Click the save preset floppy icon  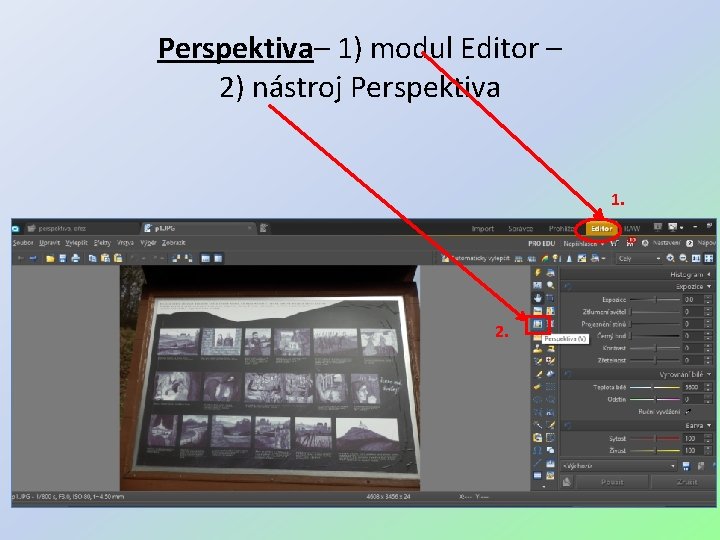(686, 466)
